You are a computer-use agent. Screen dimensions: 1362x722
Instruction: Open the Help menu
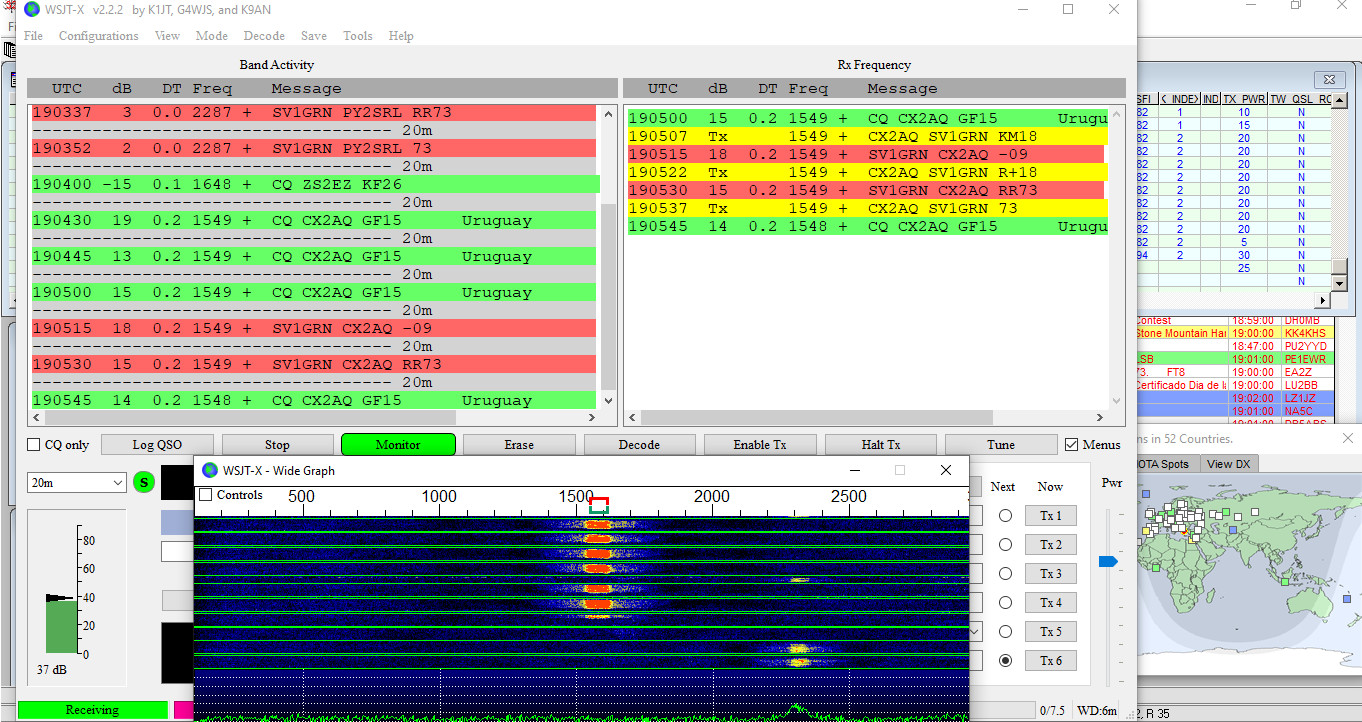[401, 36]
